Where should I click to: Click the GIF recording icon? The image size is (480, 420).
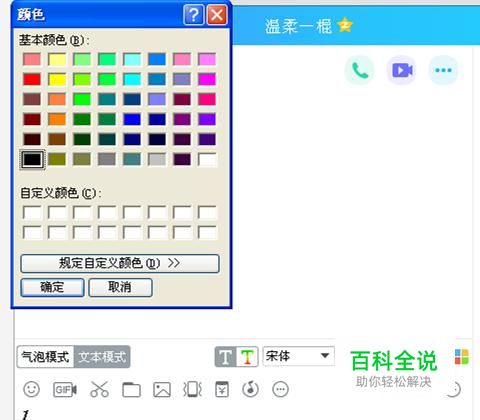tap(65, 389)
